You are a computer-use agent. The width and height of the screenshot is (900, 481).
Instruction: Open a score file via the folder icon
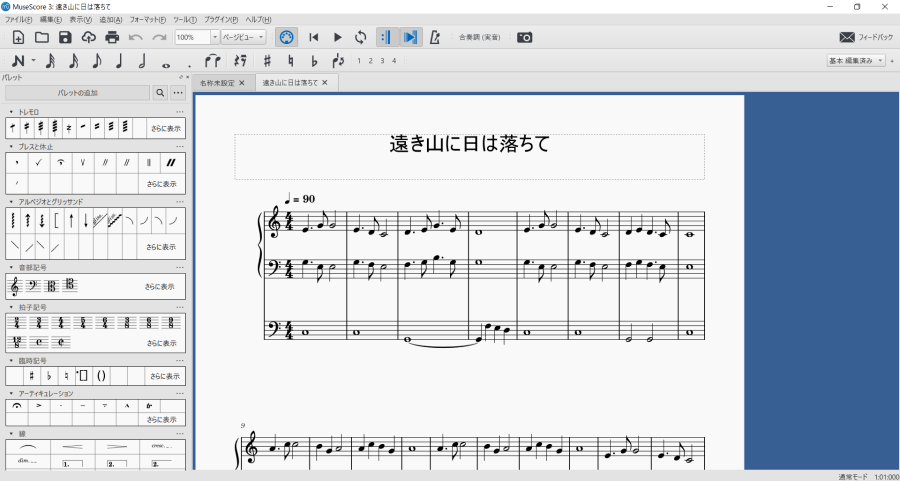point(41,37)
